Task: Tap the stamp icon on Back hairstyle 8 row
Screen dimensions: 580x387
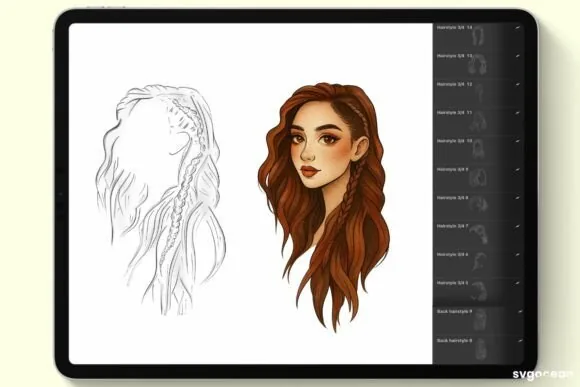Action: [520, 341]
